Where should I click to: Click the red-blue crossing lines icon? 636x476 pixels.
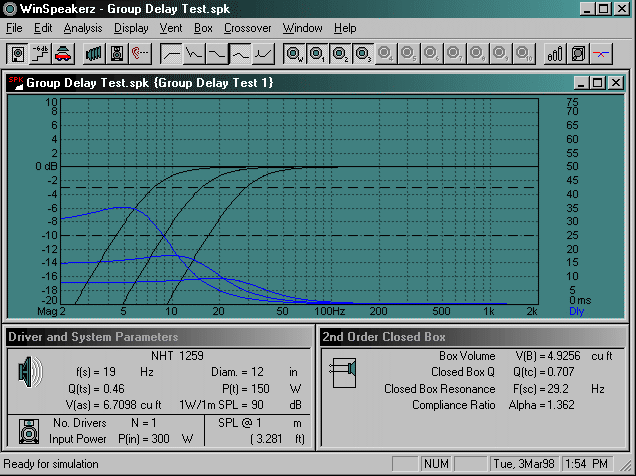point(602,52)
